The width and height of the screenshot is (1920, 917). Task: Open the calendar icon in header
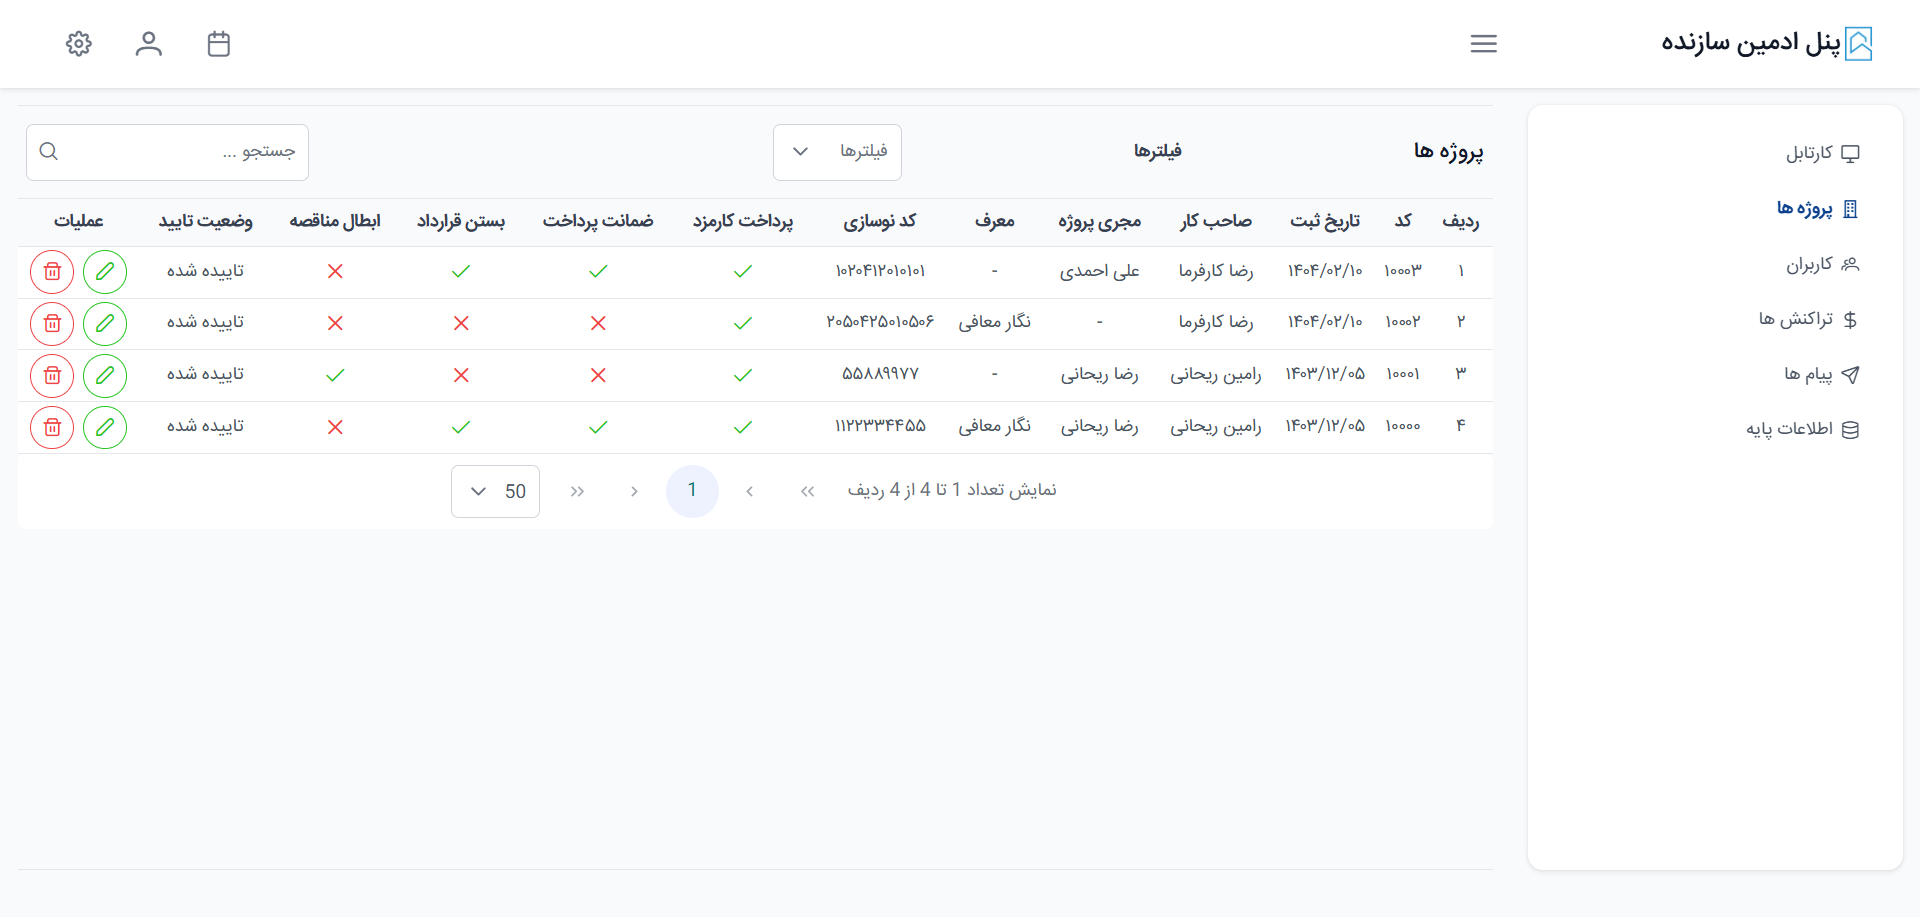[219, 44]
